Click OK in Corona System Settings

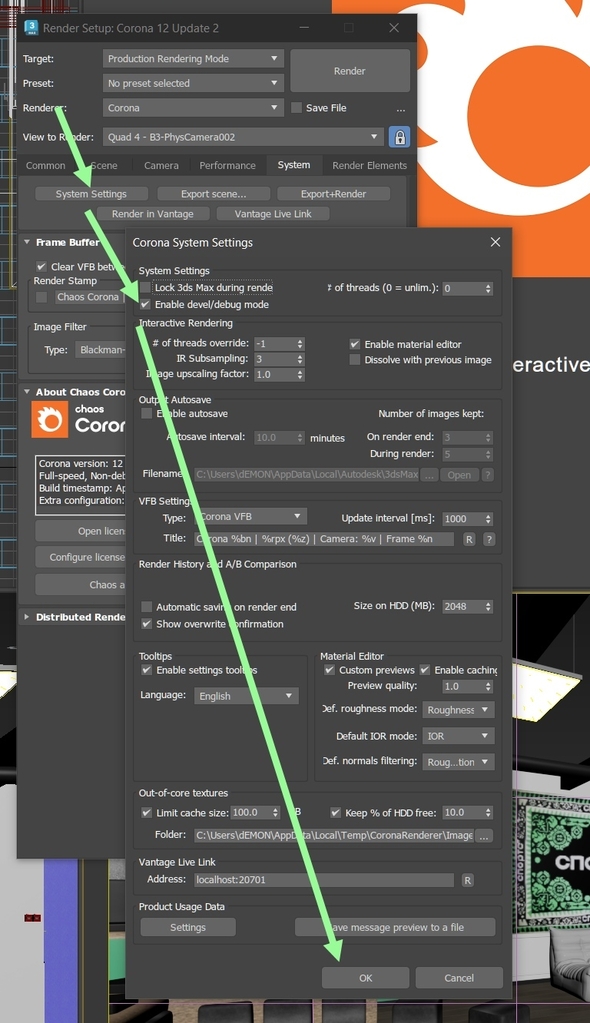(365, 978)
